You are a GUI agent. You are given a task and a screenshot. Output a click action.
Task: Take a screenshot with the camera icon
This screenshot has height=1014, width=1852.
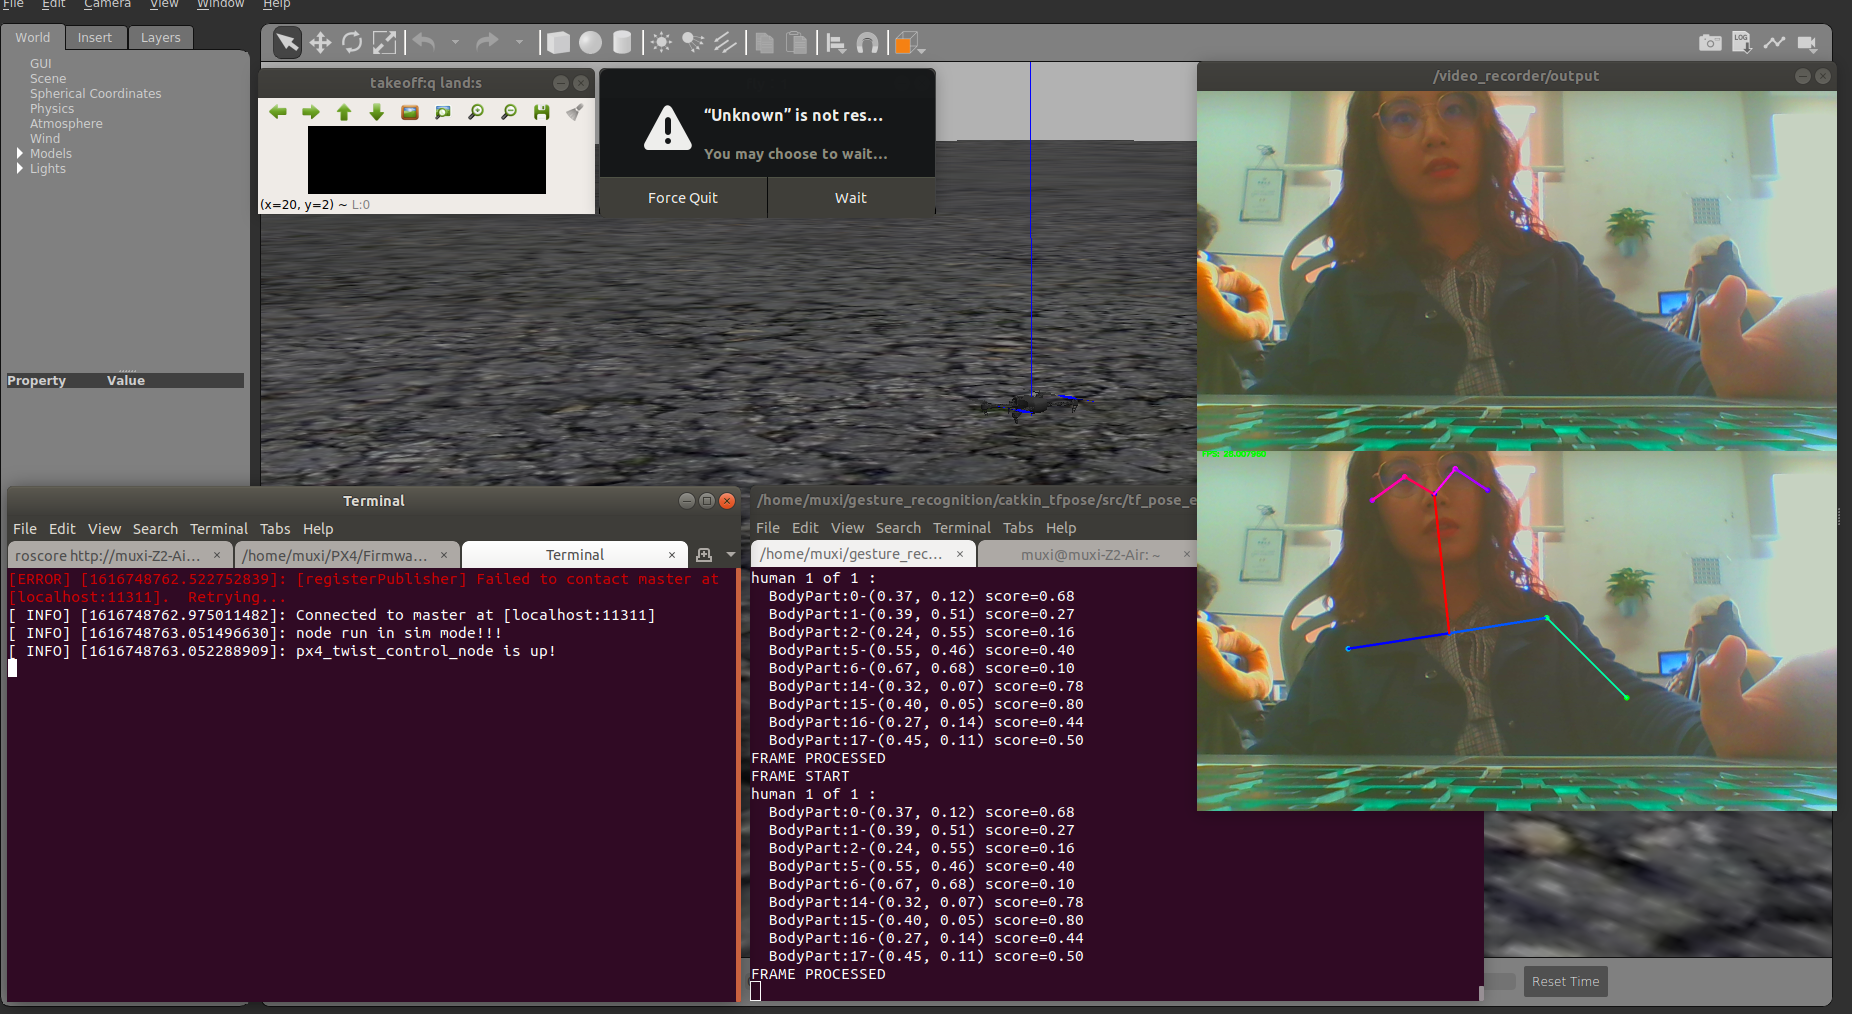[1709, 42]
